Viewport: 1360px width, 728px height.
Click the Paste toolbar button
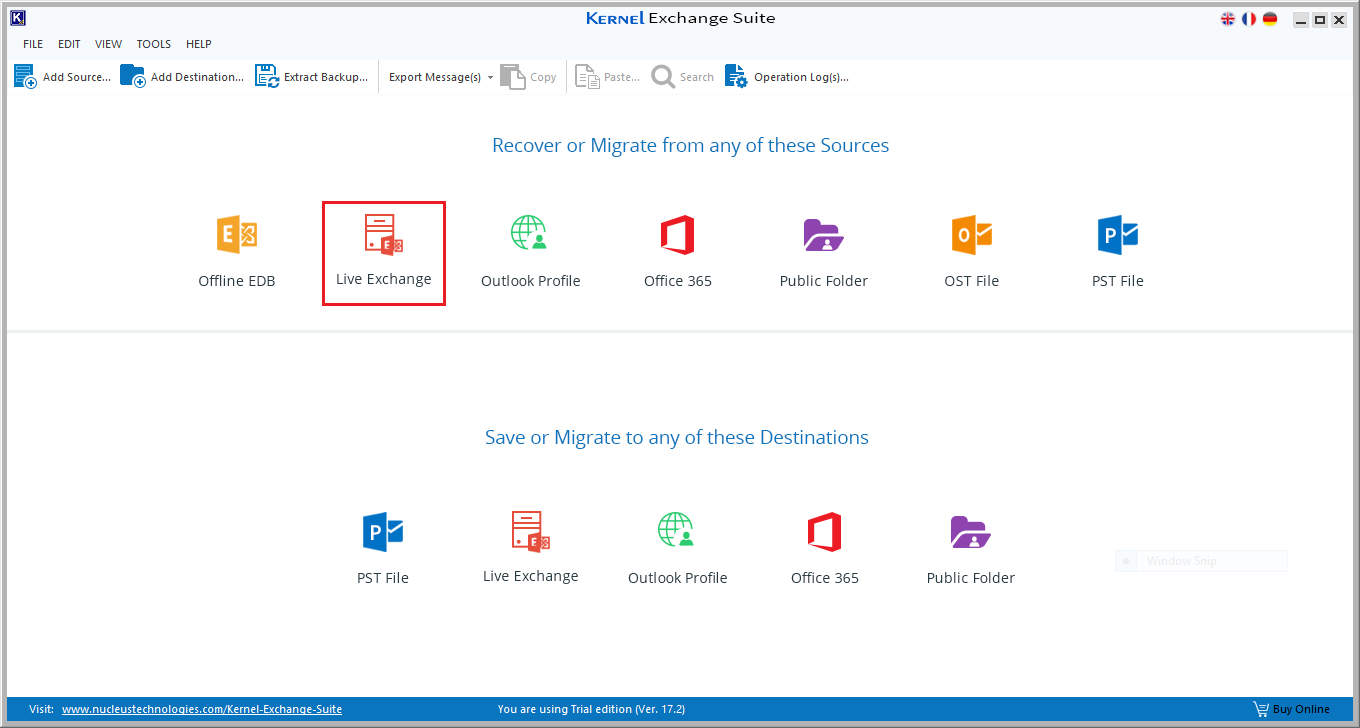click(608, 77)
